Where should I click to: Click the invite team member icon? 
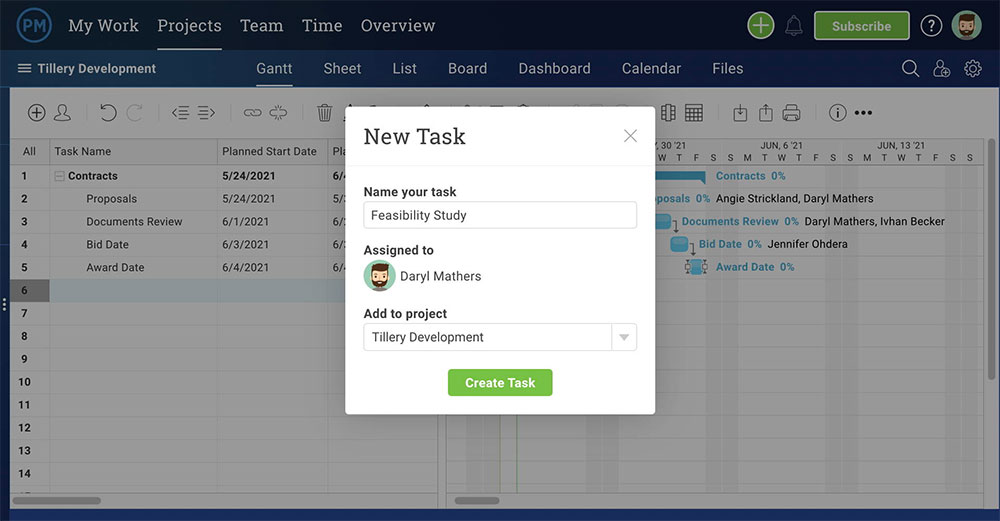click(x=941, y=68)
